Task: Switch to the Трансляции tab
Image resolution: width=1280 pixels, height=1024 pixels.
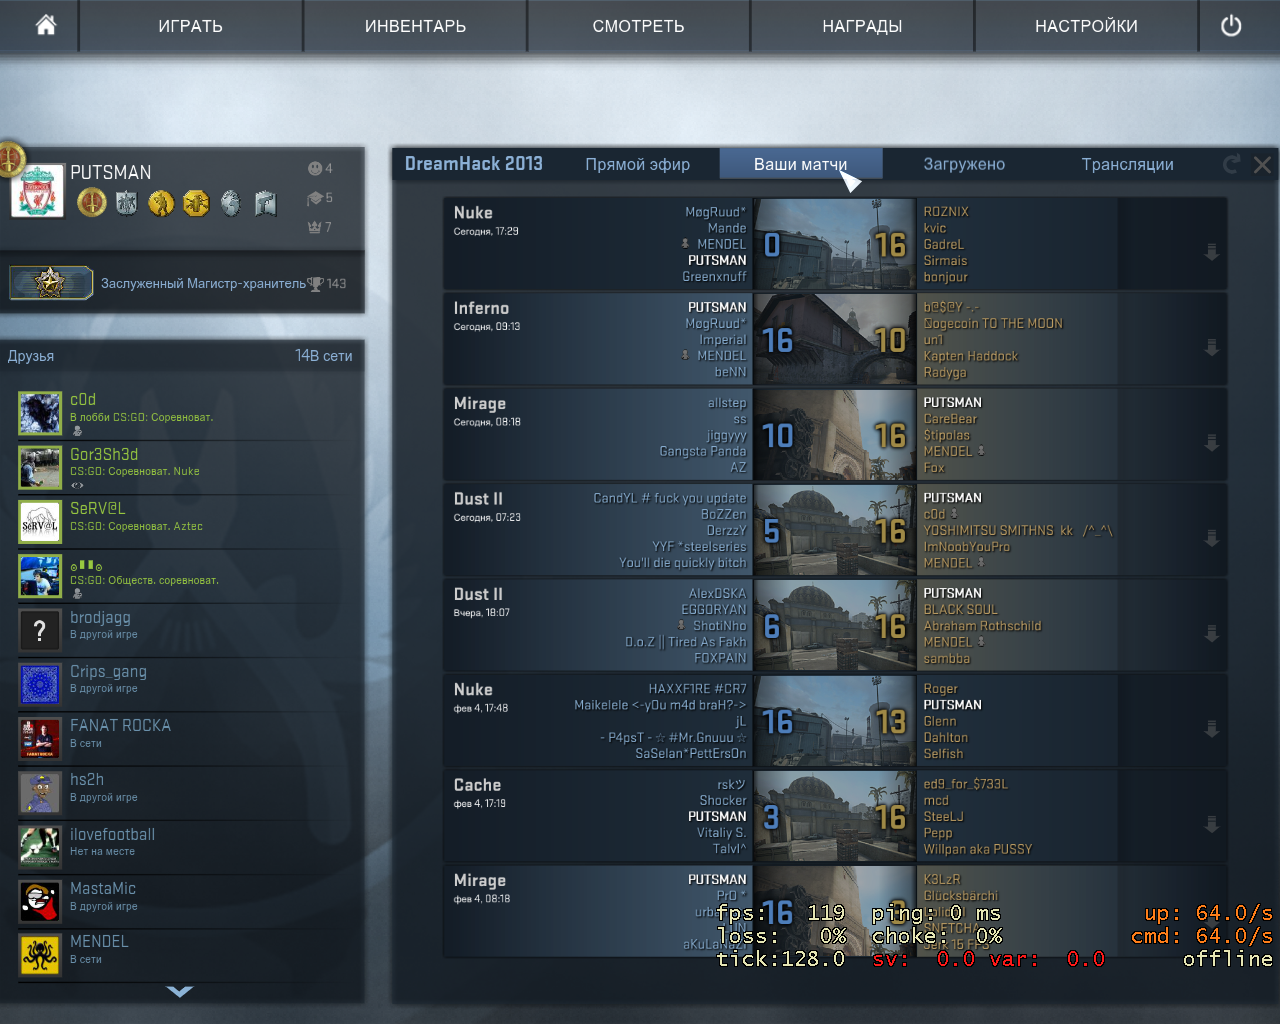Action: [1127, 164]
